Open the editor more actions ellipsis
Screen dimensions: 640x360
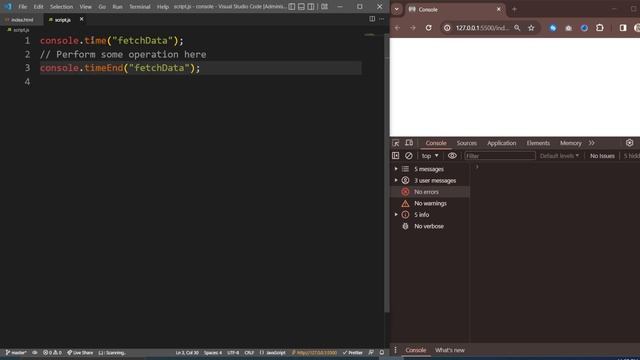point(382,19)
